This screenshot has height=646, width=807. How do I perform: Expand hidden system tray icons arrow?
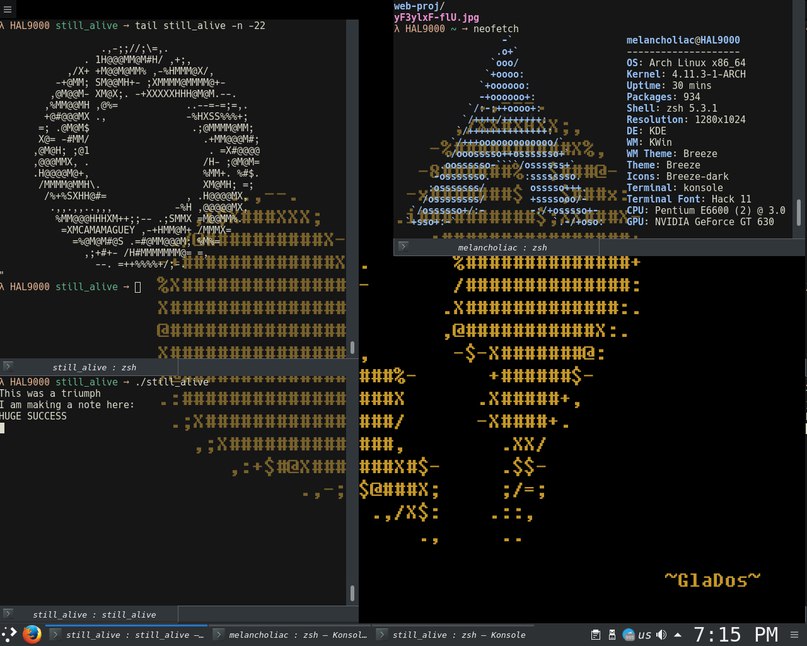click(678, 635)
